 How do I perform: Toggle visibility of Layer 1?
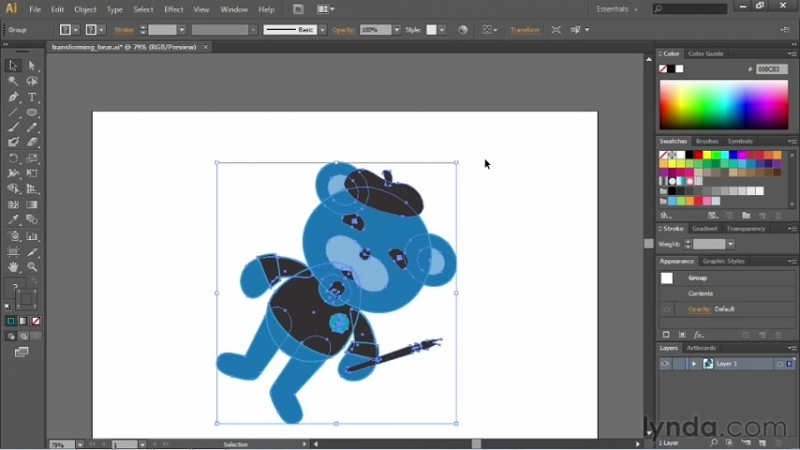tap(664, 364)
